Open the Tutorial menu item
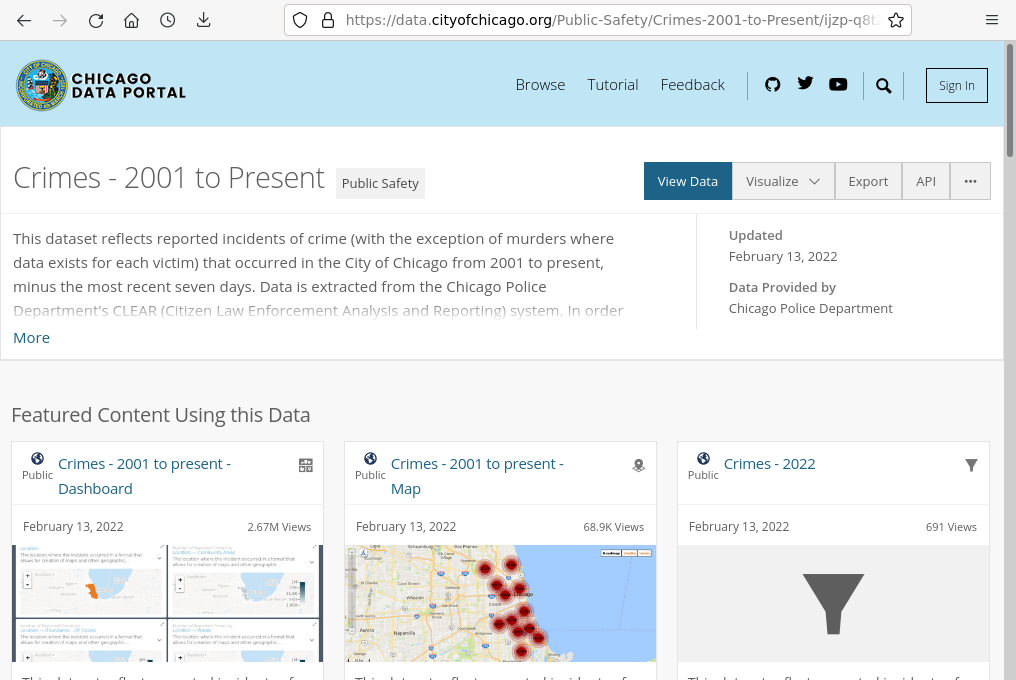1016x680 pixels. (612, 85)
